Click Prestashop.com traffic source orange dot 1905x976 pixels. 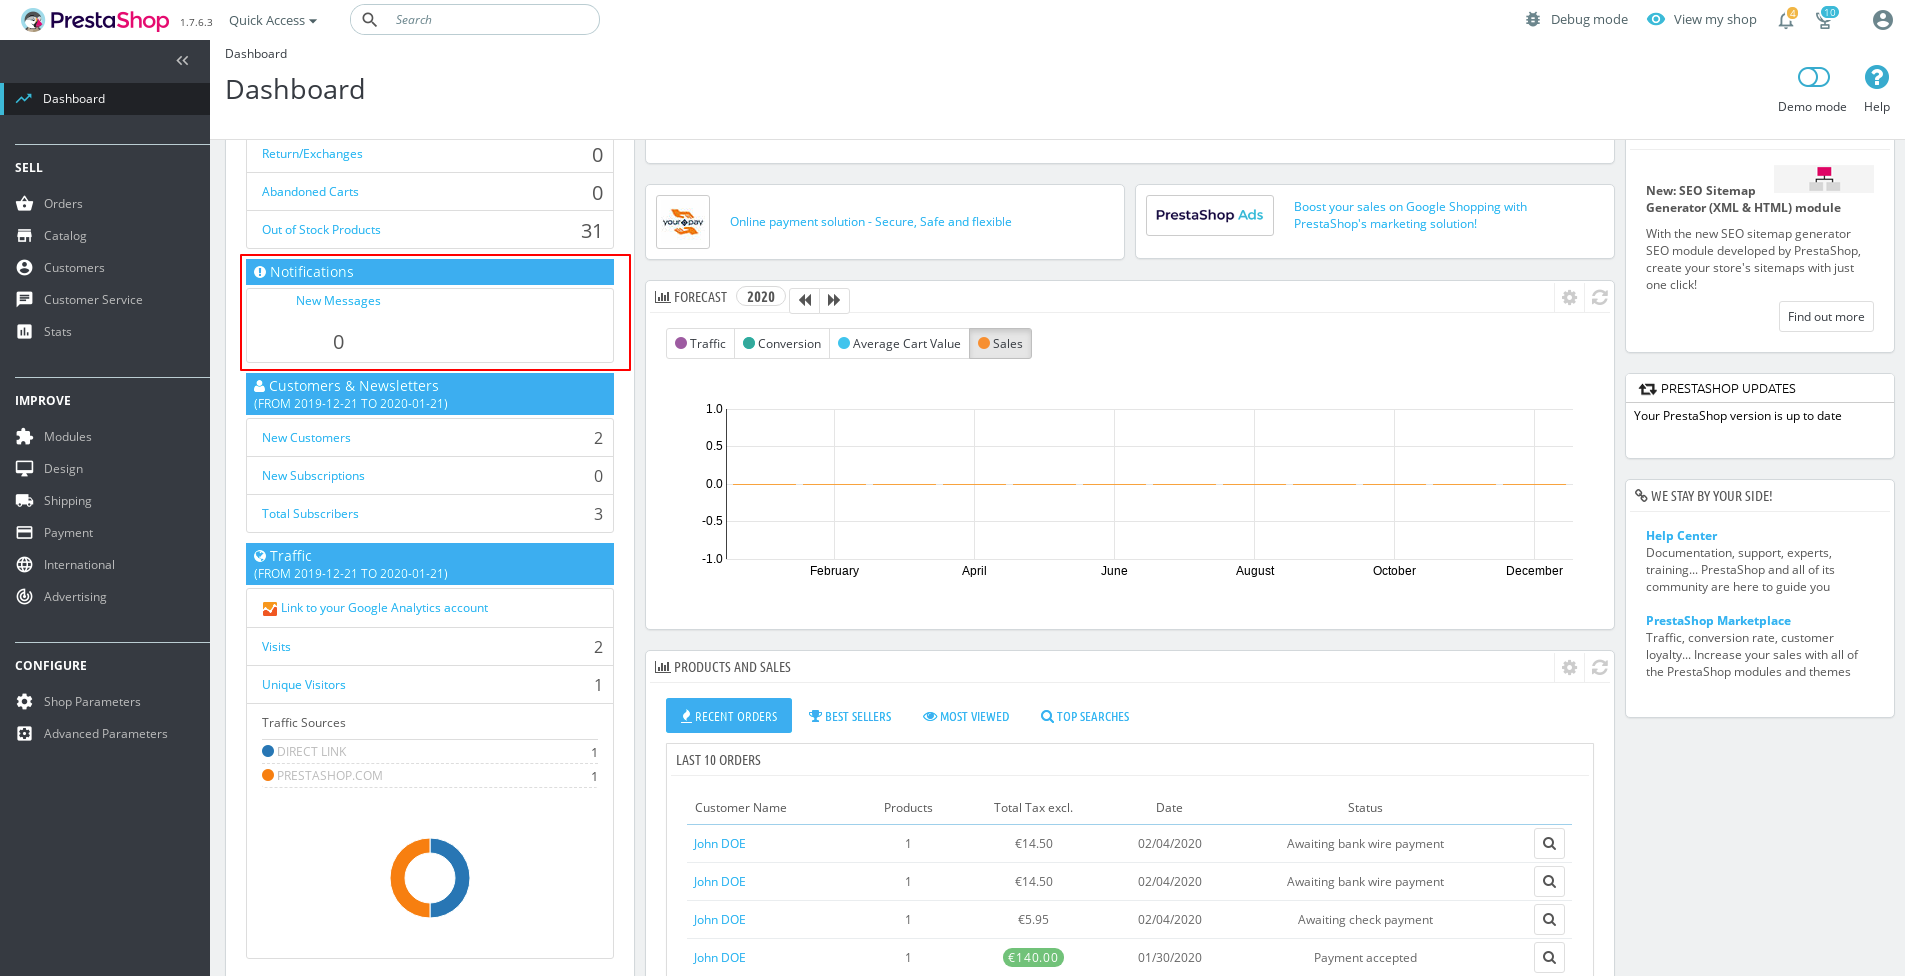268,776
